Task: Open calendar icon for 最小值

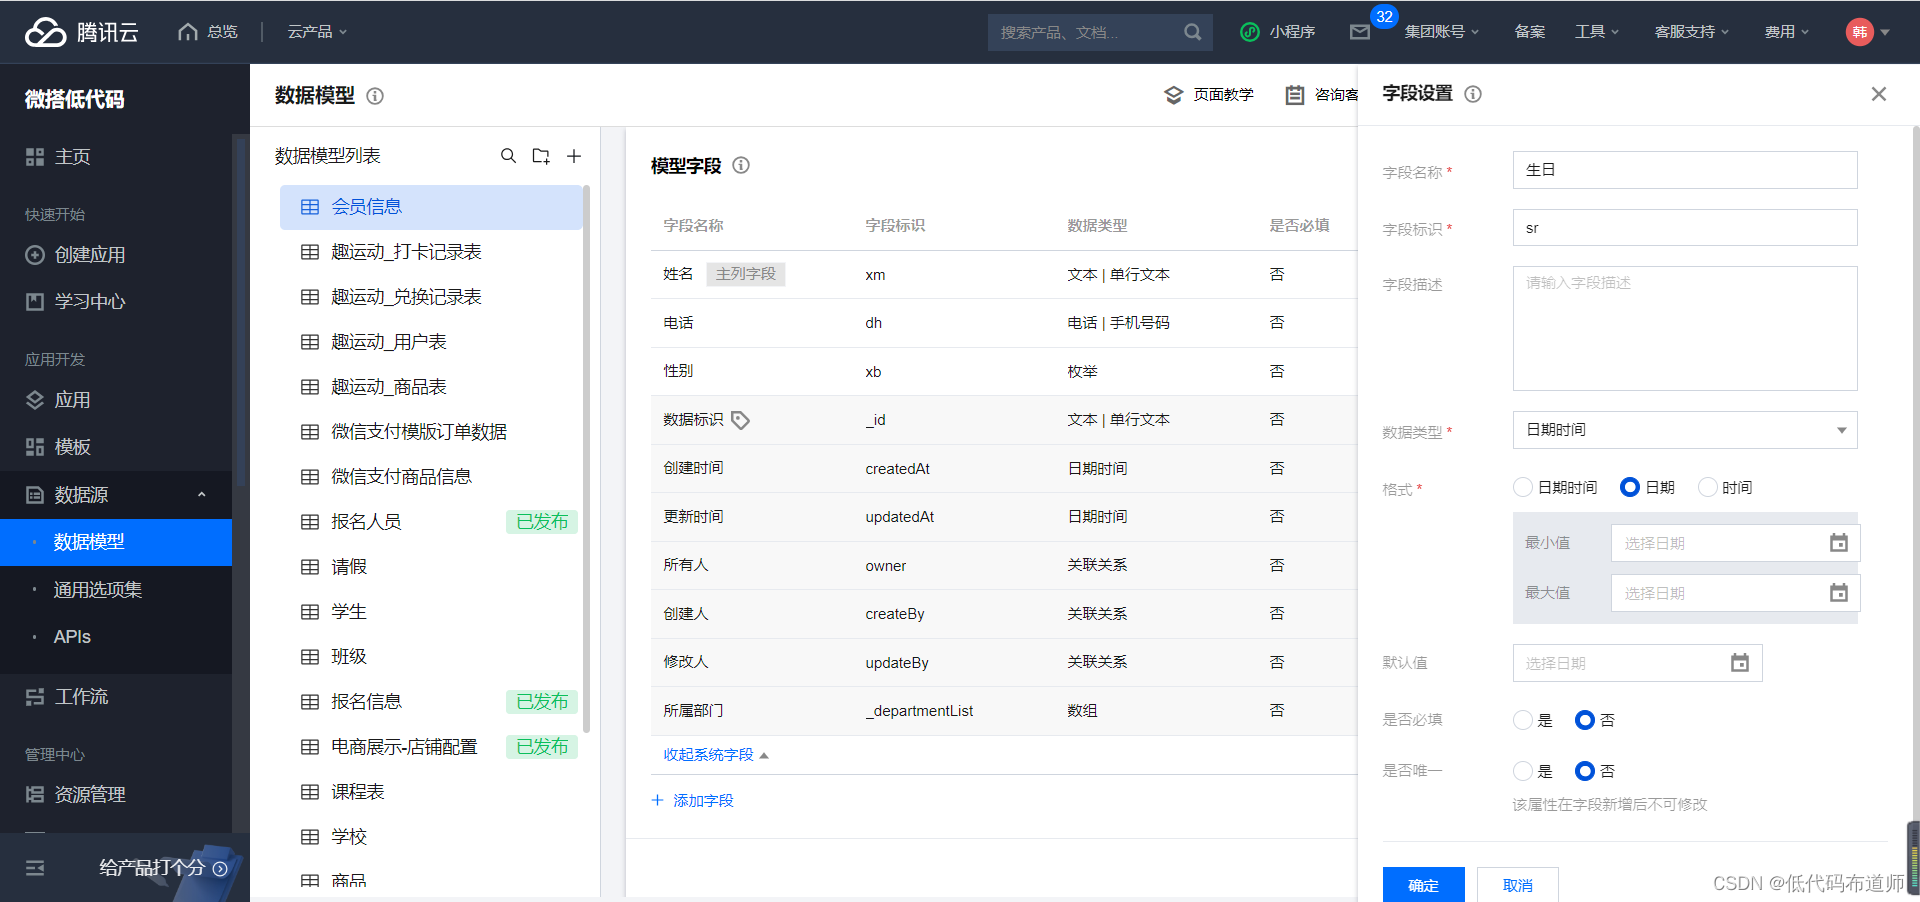Action: pyautogui.click(x=1838, y=543)
